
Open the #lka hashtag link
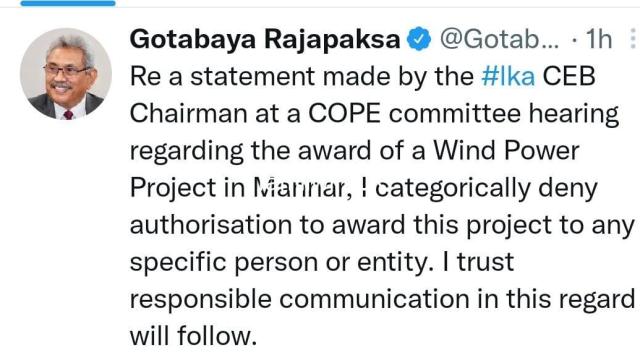pos(508,76)
